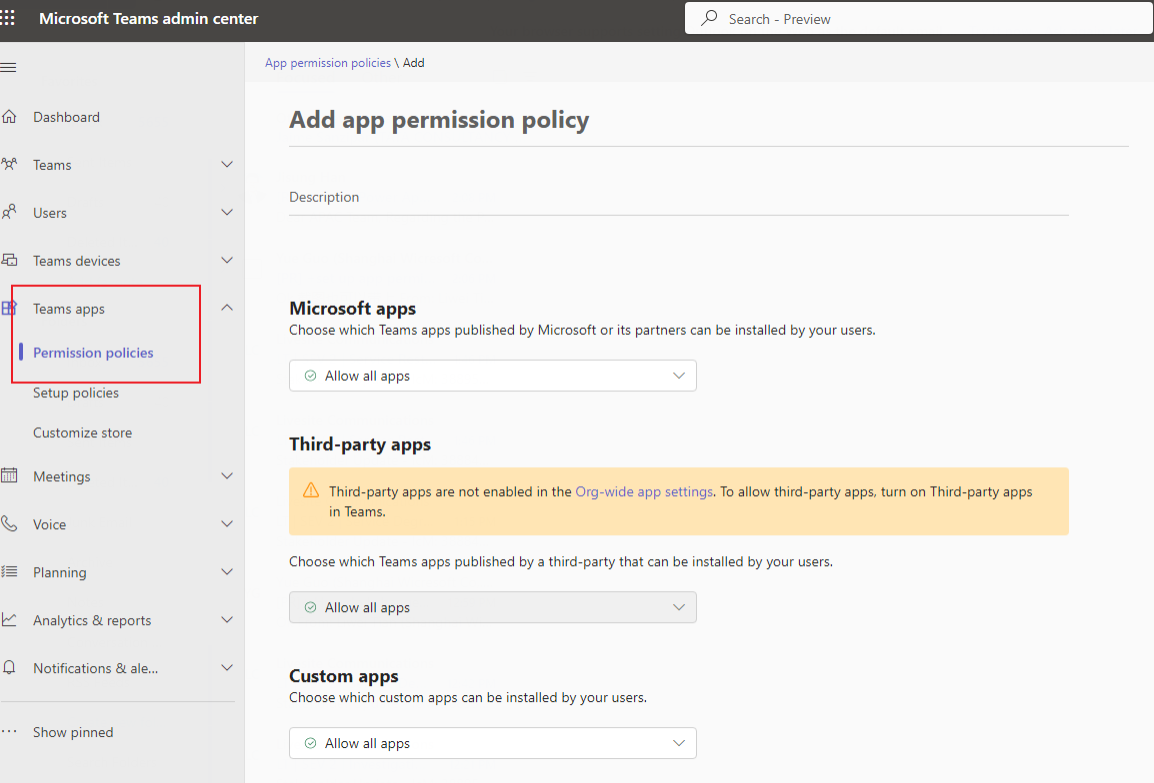Expand the Users section chevron
This screenshot has width=1154, height=783.
[227, 212]
